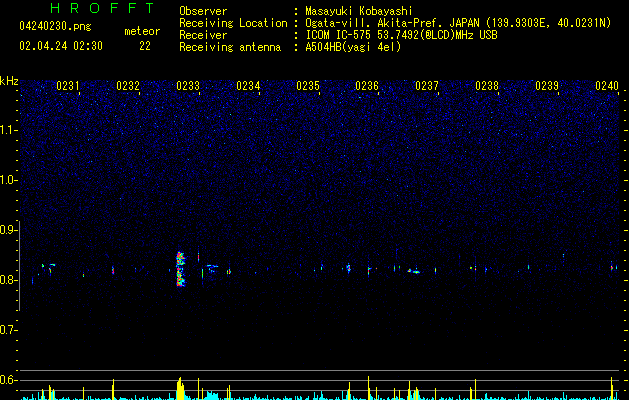
Task: Click the 0232 time marker
Action: [x=128, y=85]
